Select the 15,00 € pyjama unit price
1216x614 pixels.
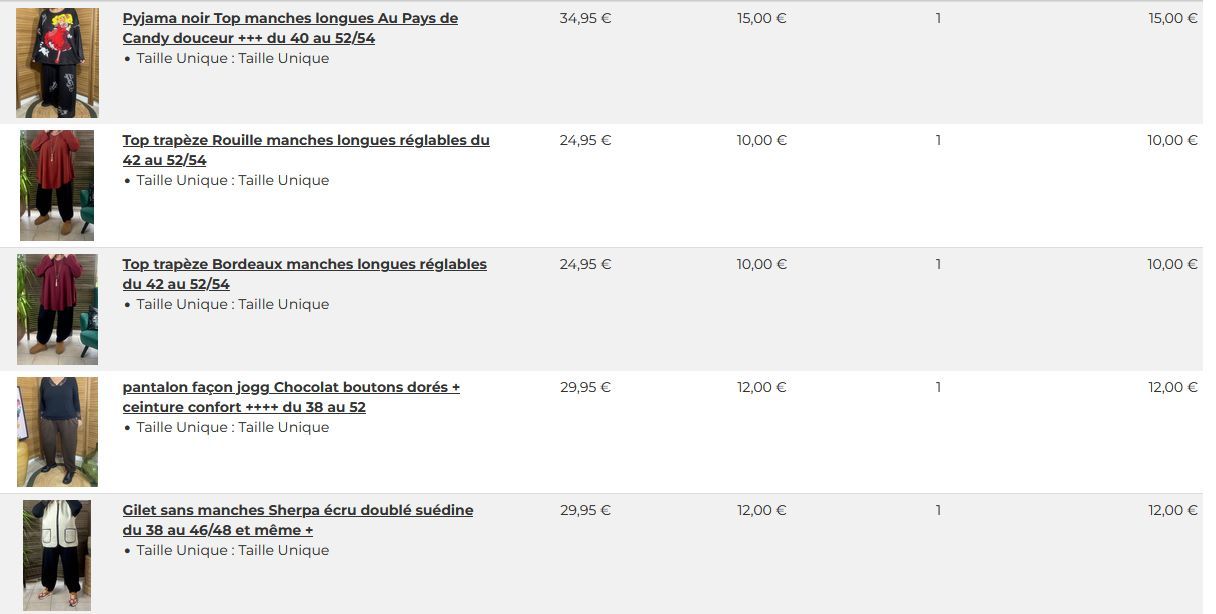[x=762, y=18]
